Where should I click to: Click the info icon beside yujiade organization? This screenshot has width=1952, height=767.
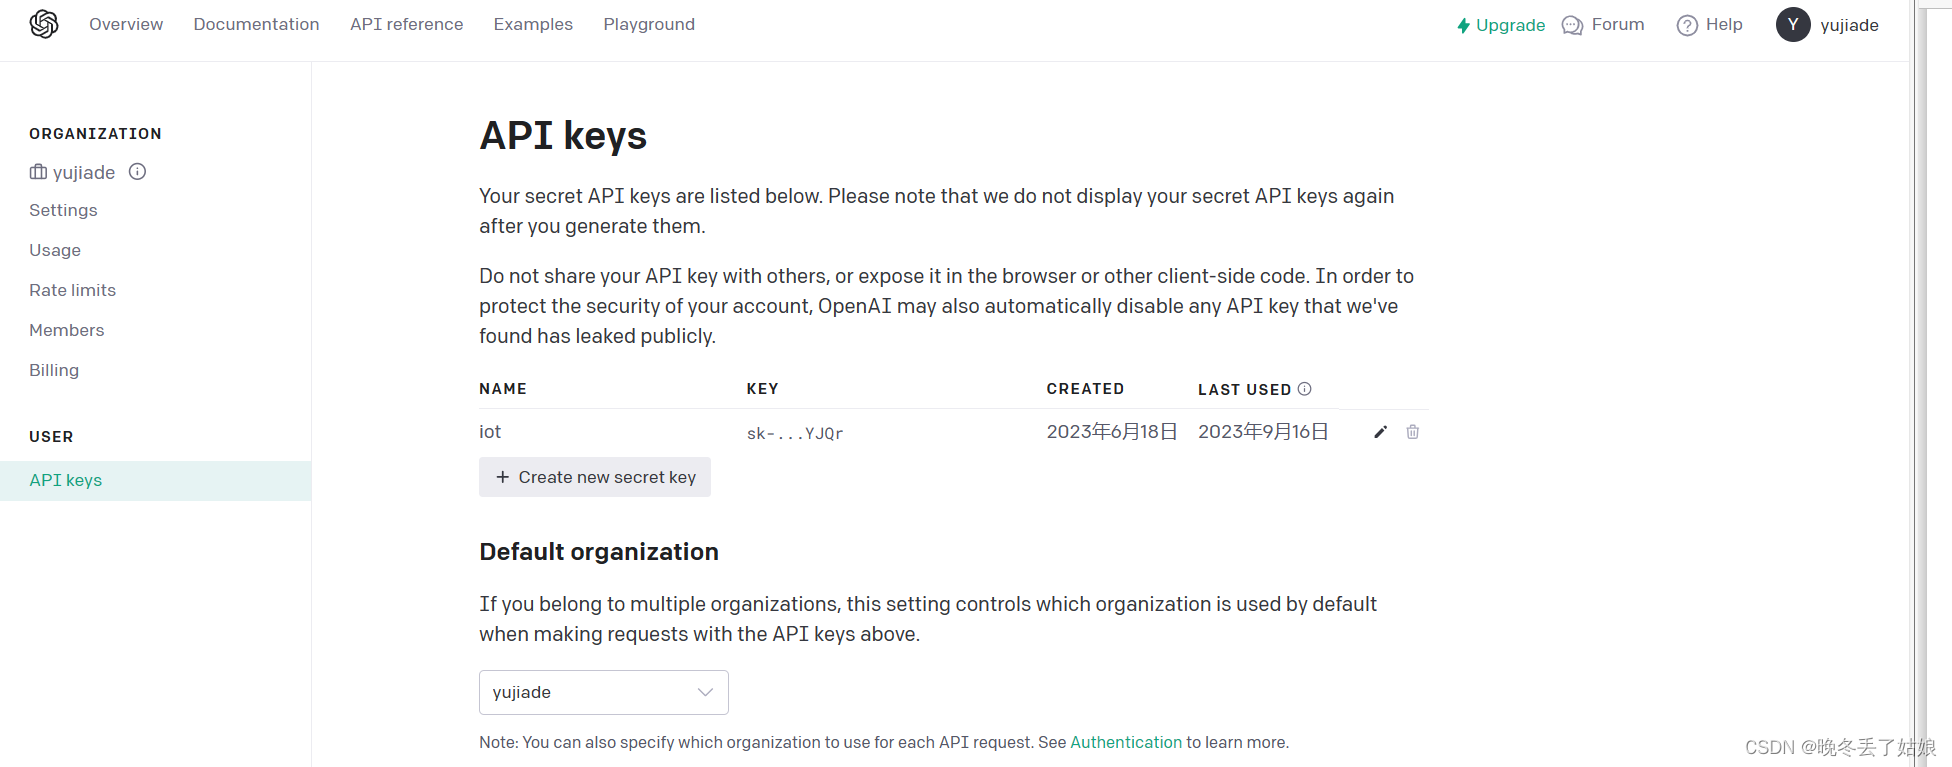coord(138,172)
